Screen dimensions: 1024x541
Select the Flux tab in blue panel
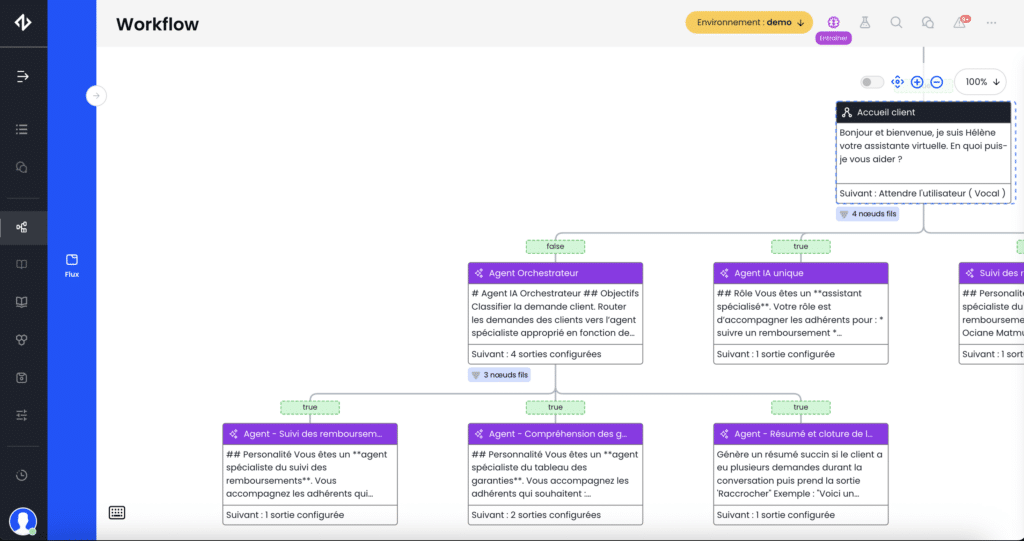72,265
